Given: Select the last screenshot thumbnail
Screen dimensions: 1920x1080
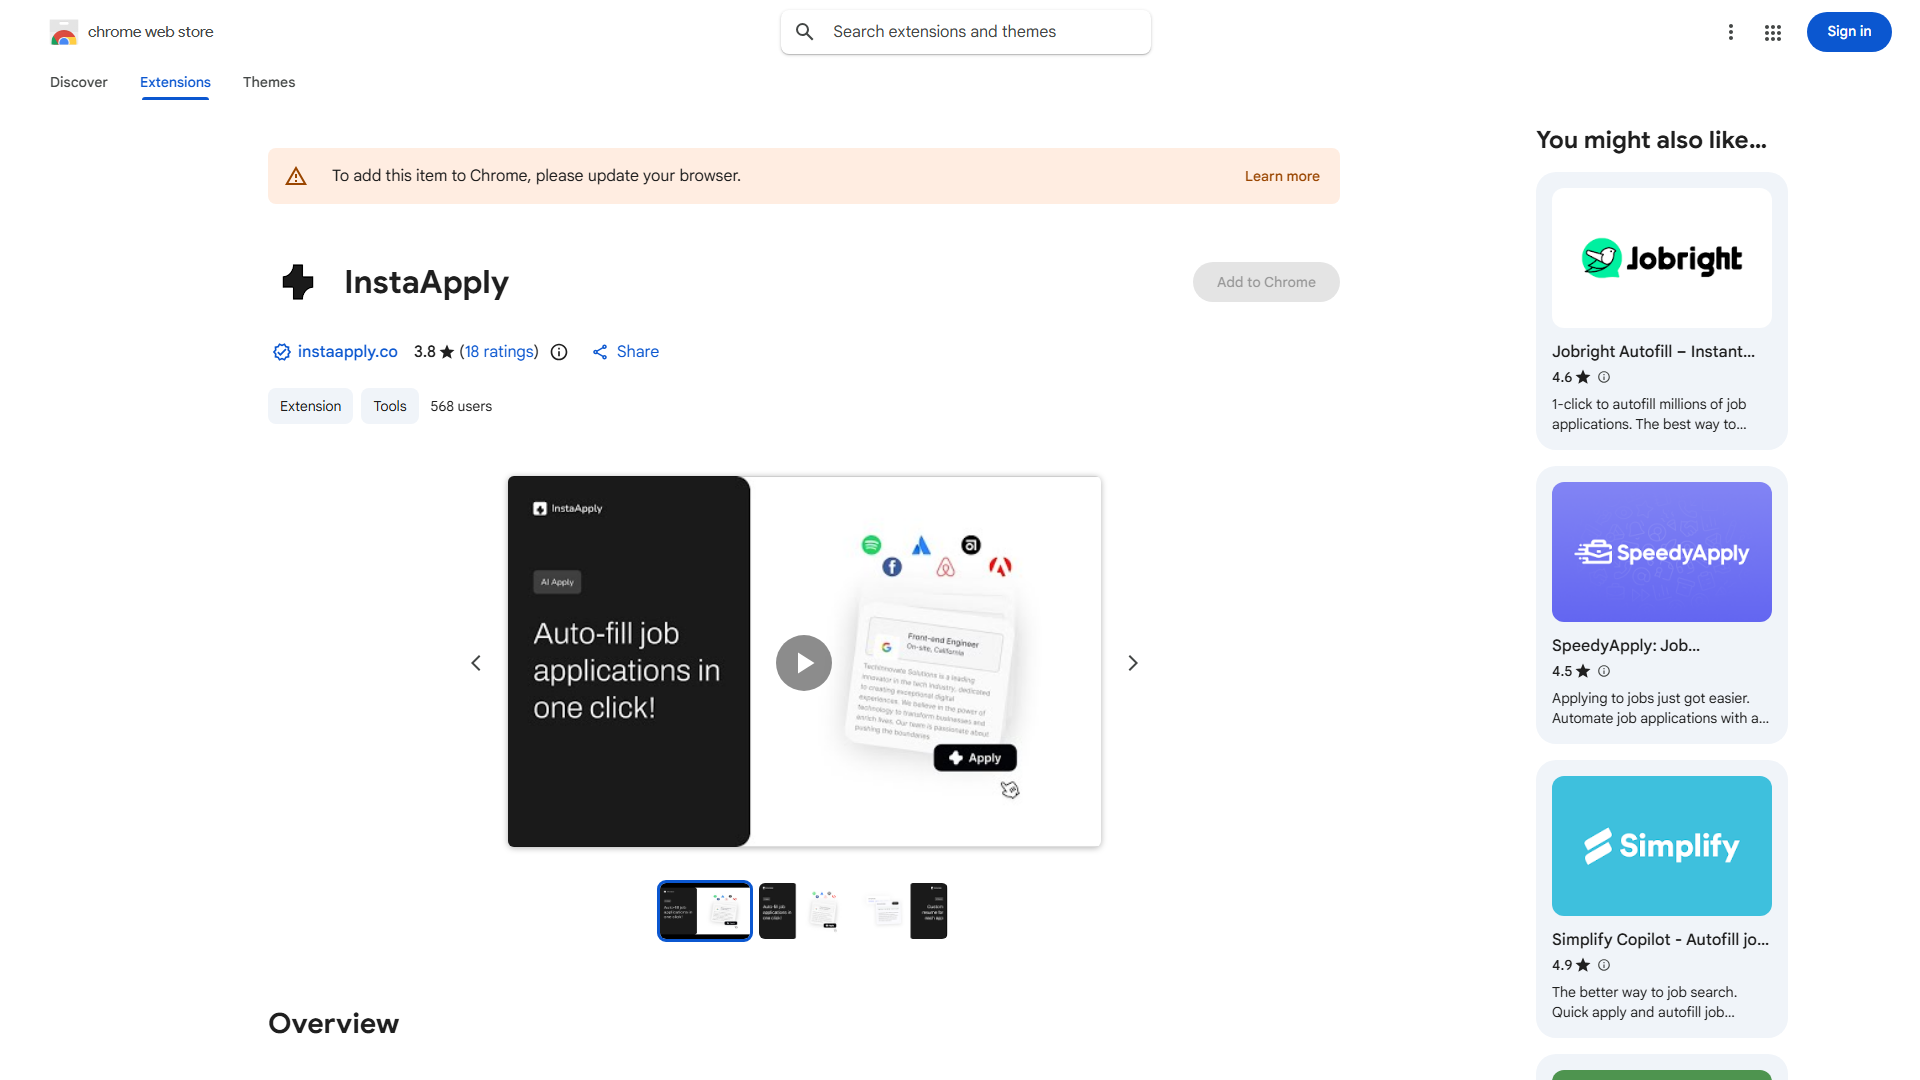Looking at the screenshot, I should (x=928, y=910).
